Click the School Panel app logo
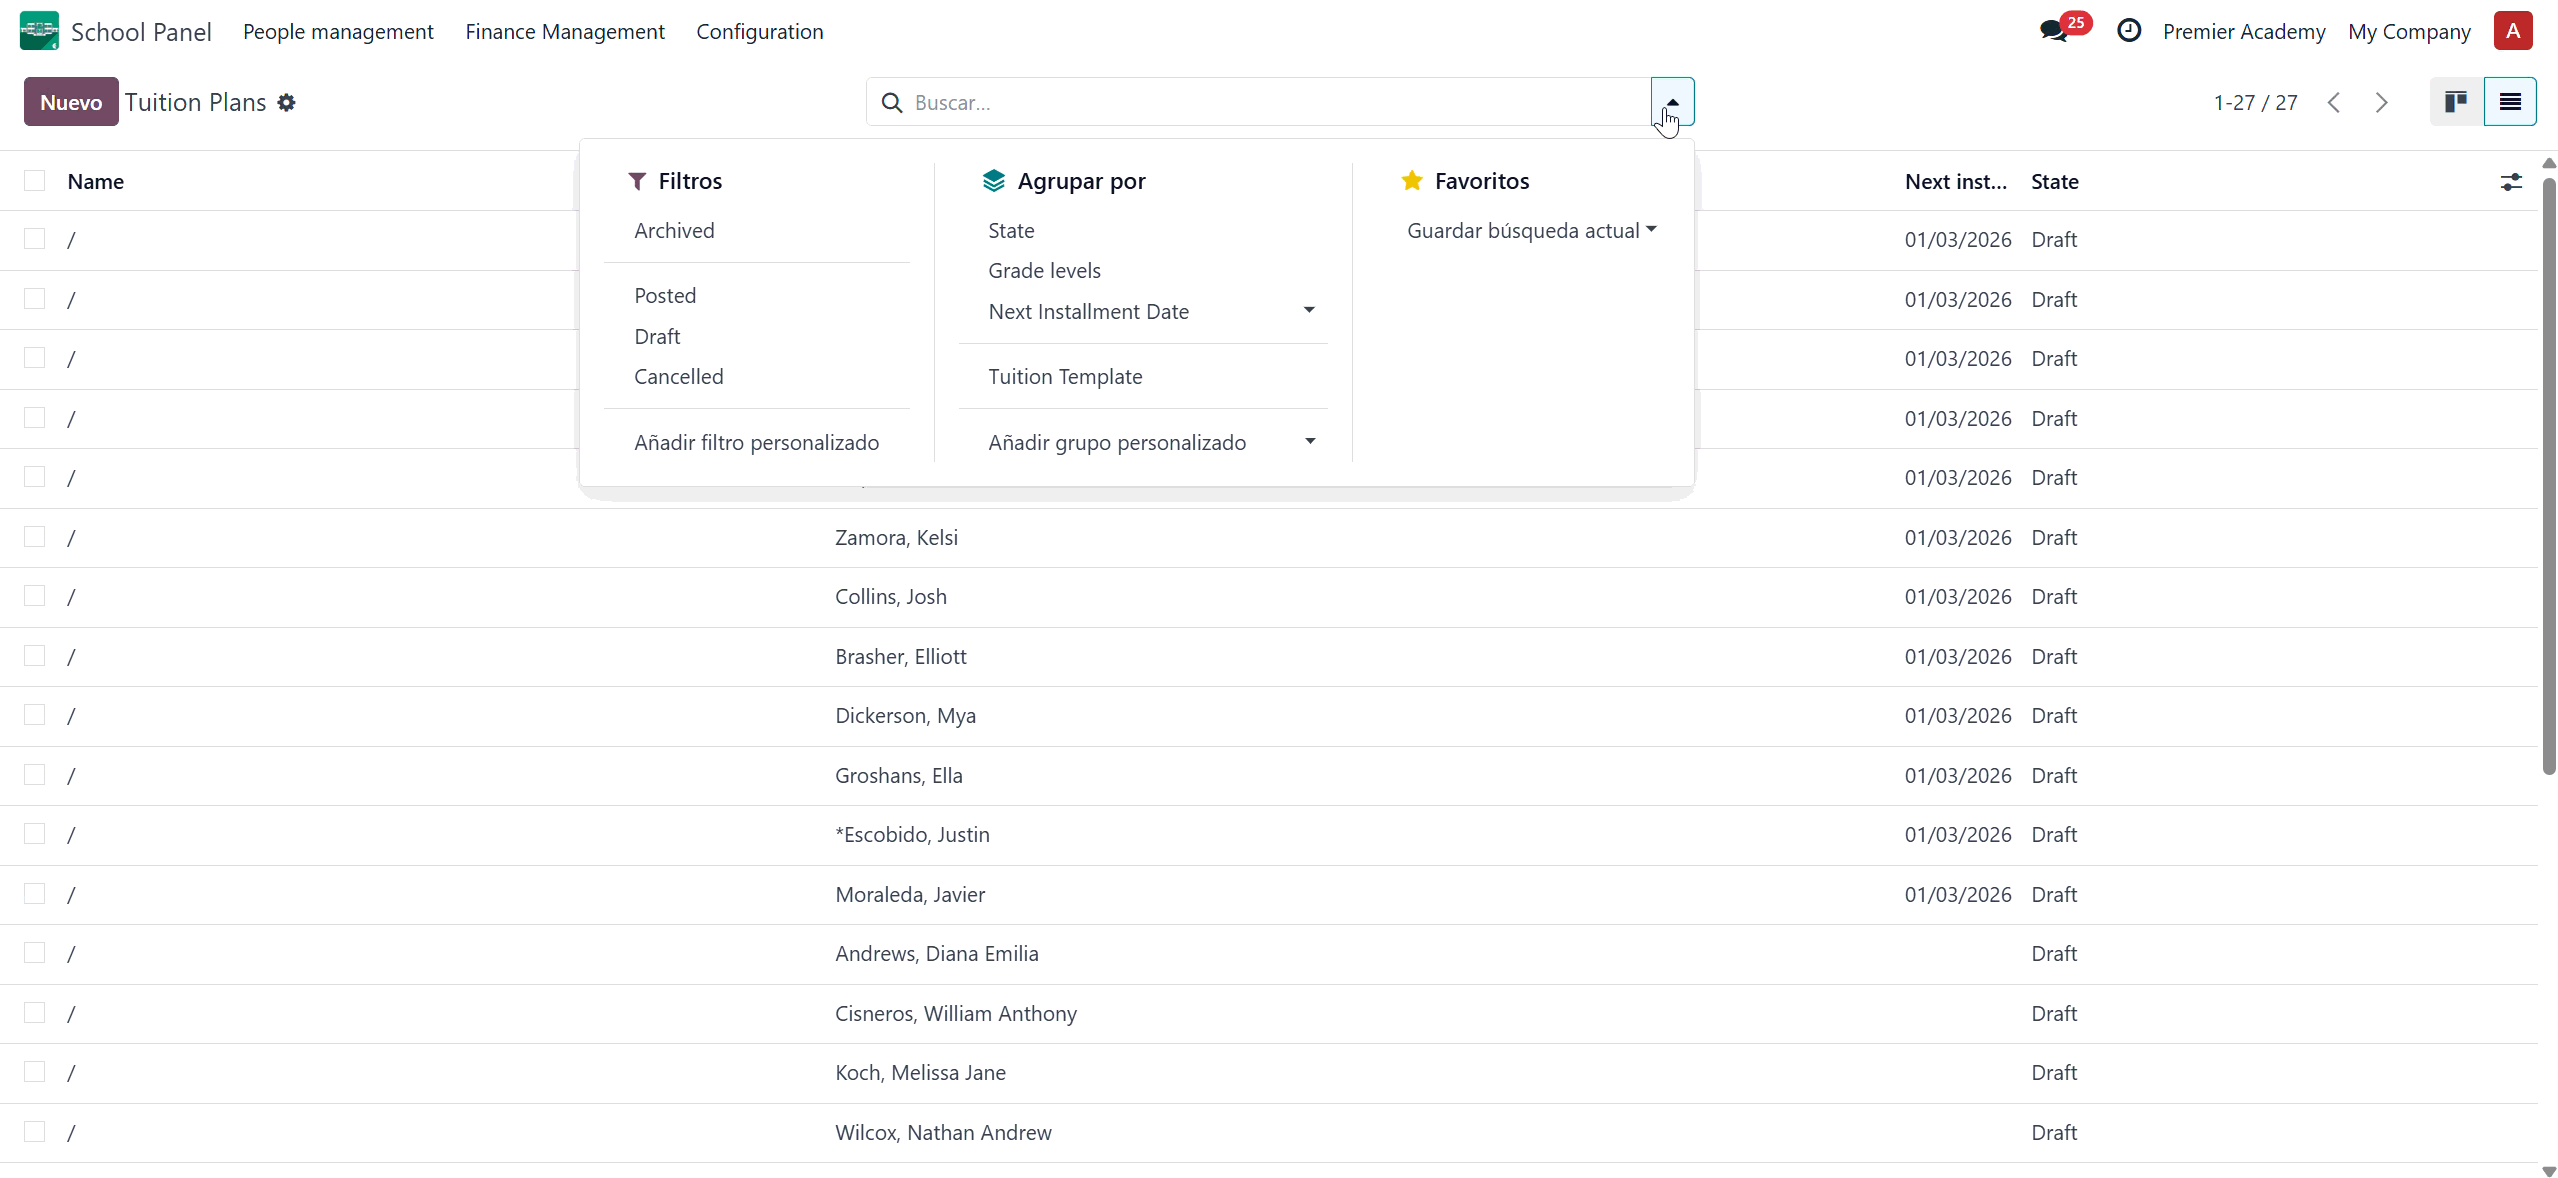This screenshot has width=2558, height=1178. click(x=39, y=31)
